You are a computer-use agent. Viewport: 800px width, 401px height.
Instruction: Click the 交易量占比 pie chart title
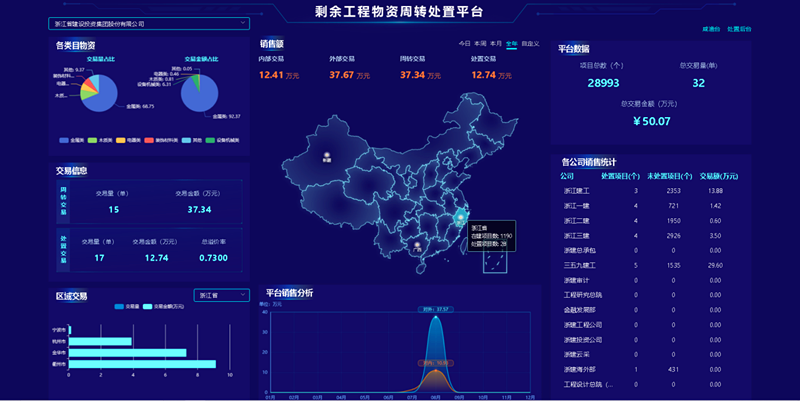pos(101,59)
